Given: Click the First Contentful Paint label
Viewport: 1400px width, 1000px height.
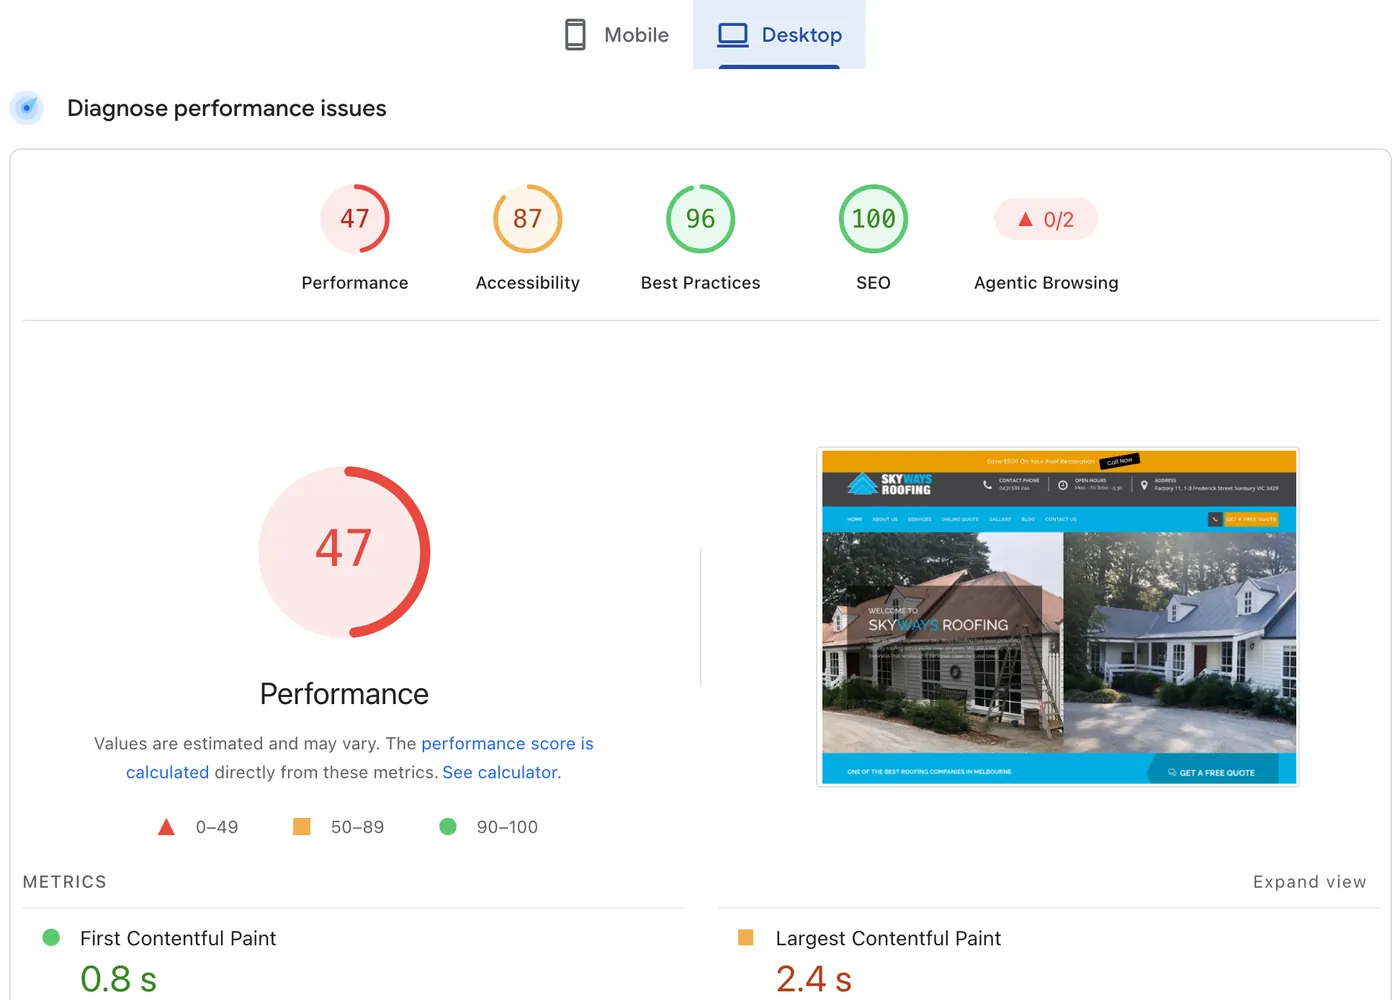Looking at the screenshot, I should pyautogui.click(x=178, y=938).
